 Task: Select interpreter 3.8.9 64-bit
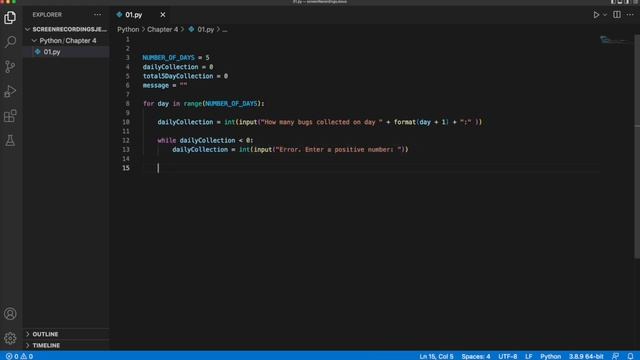(586, 356)
